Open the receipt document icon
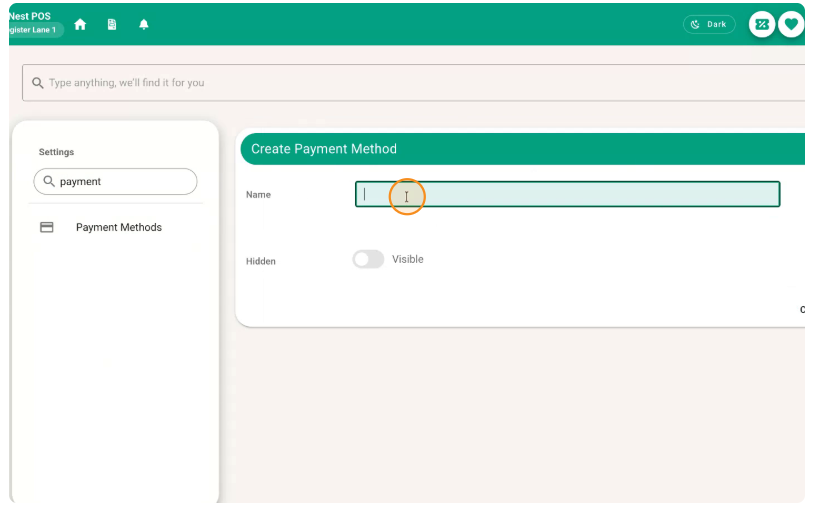Screen dimensions: 813x511 (112, 24)
